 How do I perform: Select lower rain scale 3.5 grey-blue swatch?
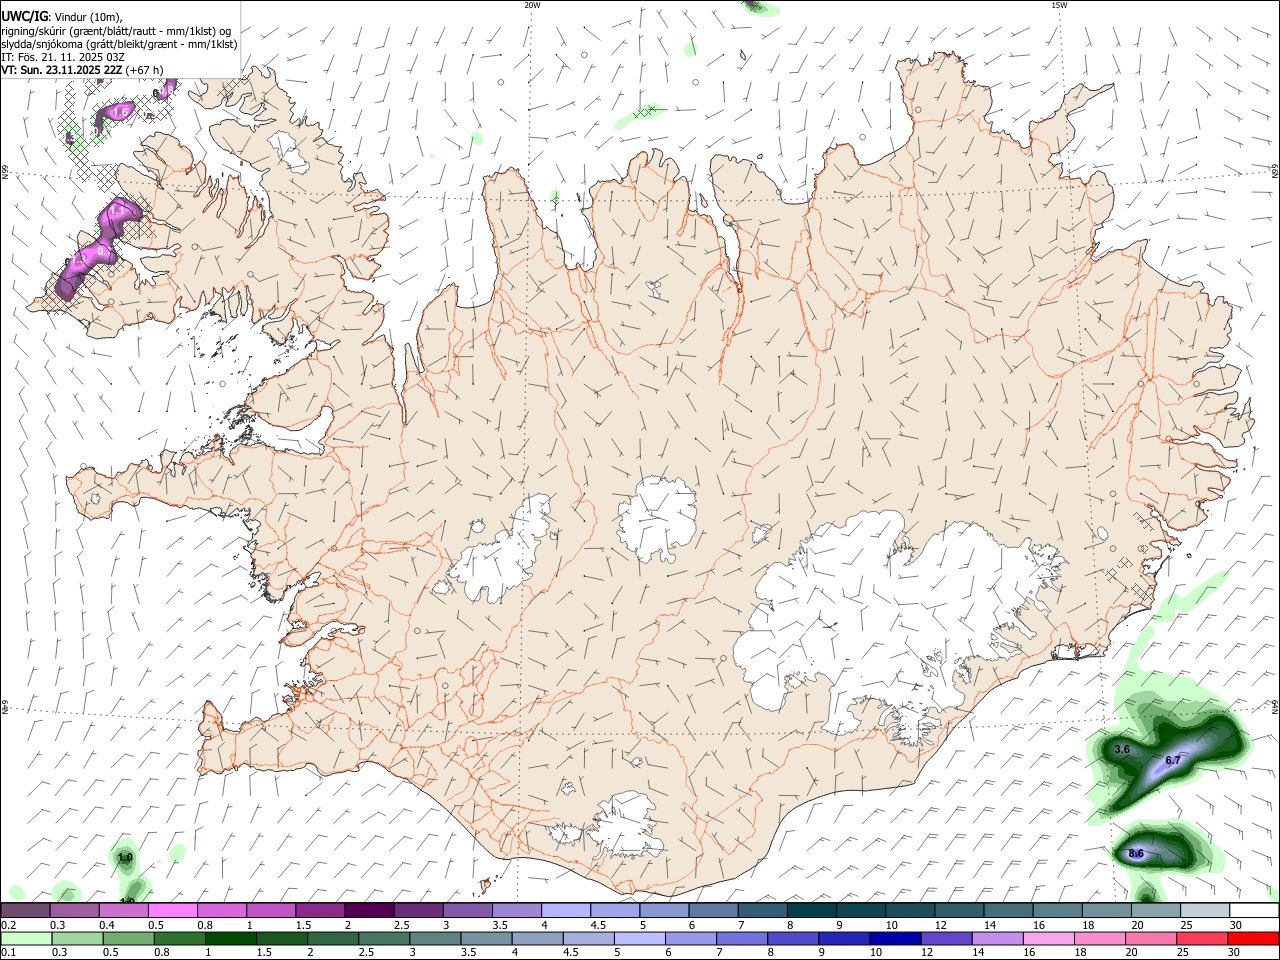pos(486,939)
